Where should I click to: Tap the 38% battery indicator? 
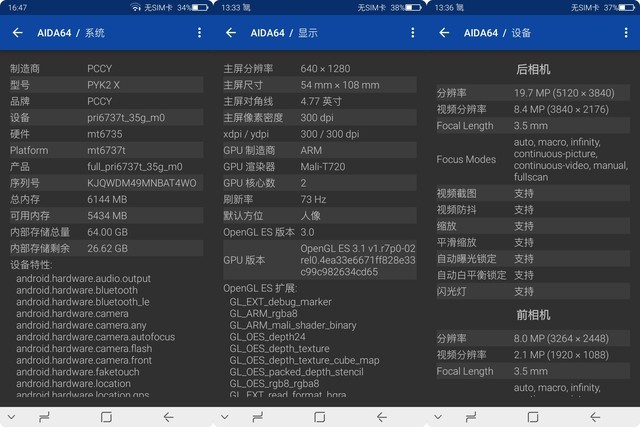406,7
